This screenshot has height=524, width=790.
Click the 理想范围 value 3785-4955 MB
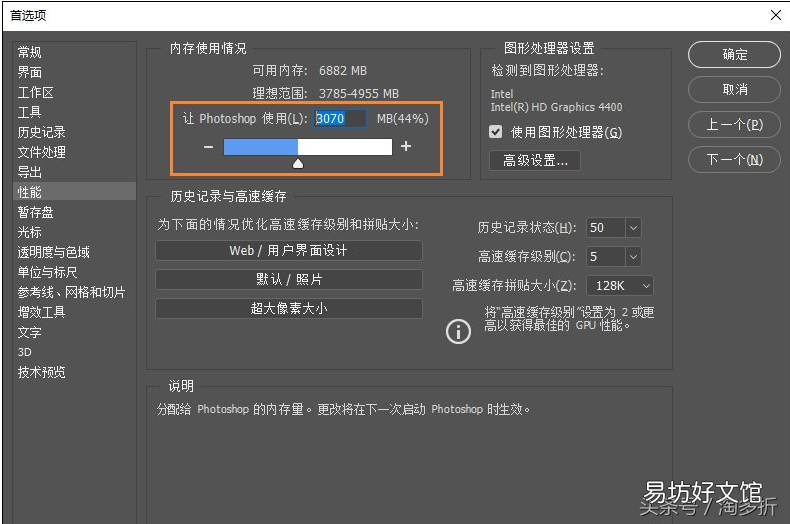(359, 93)
